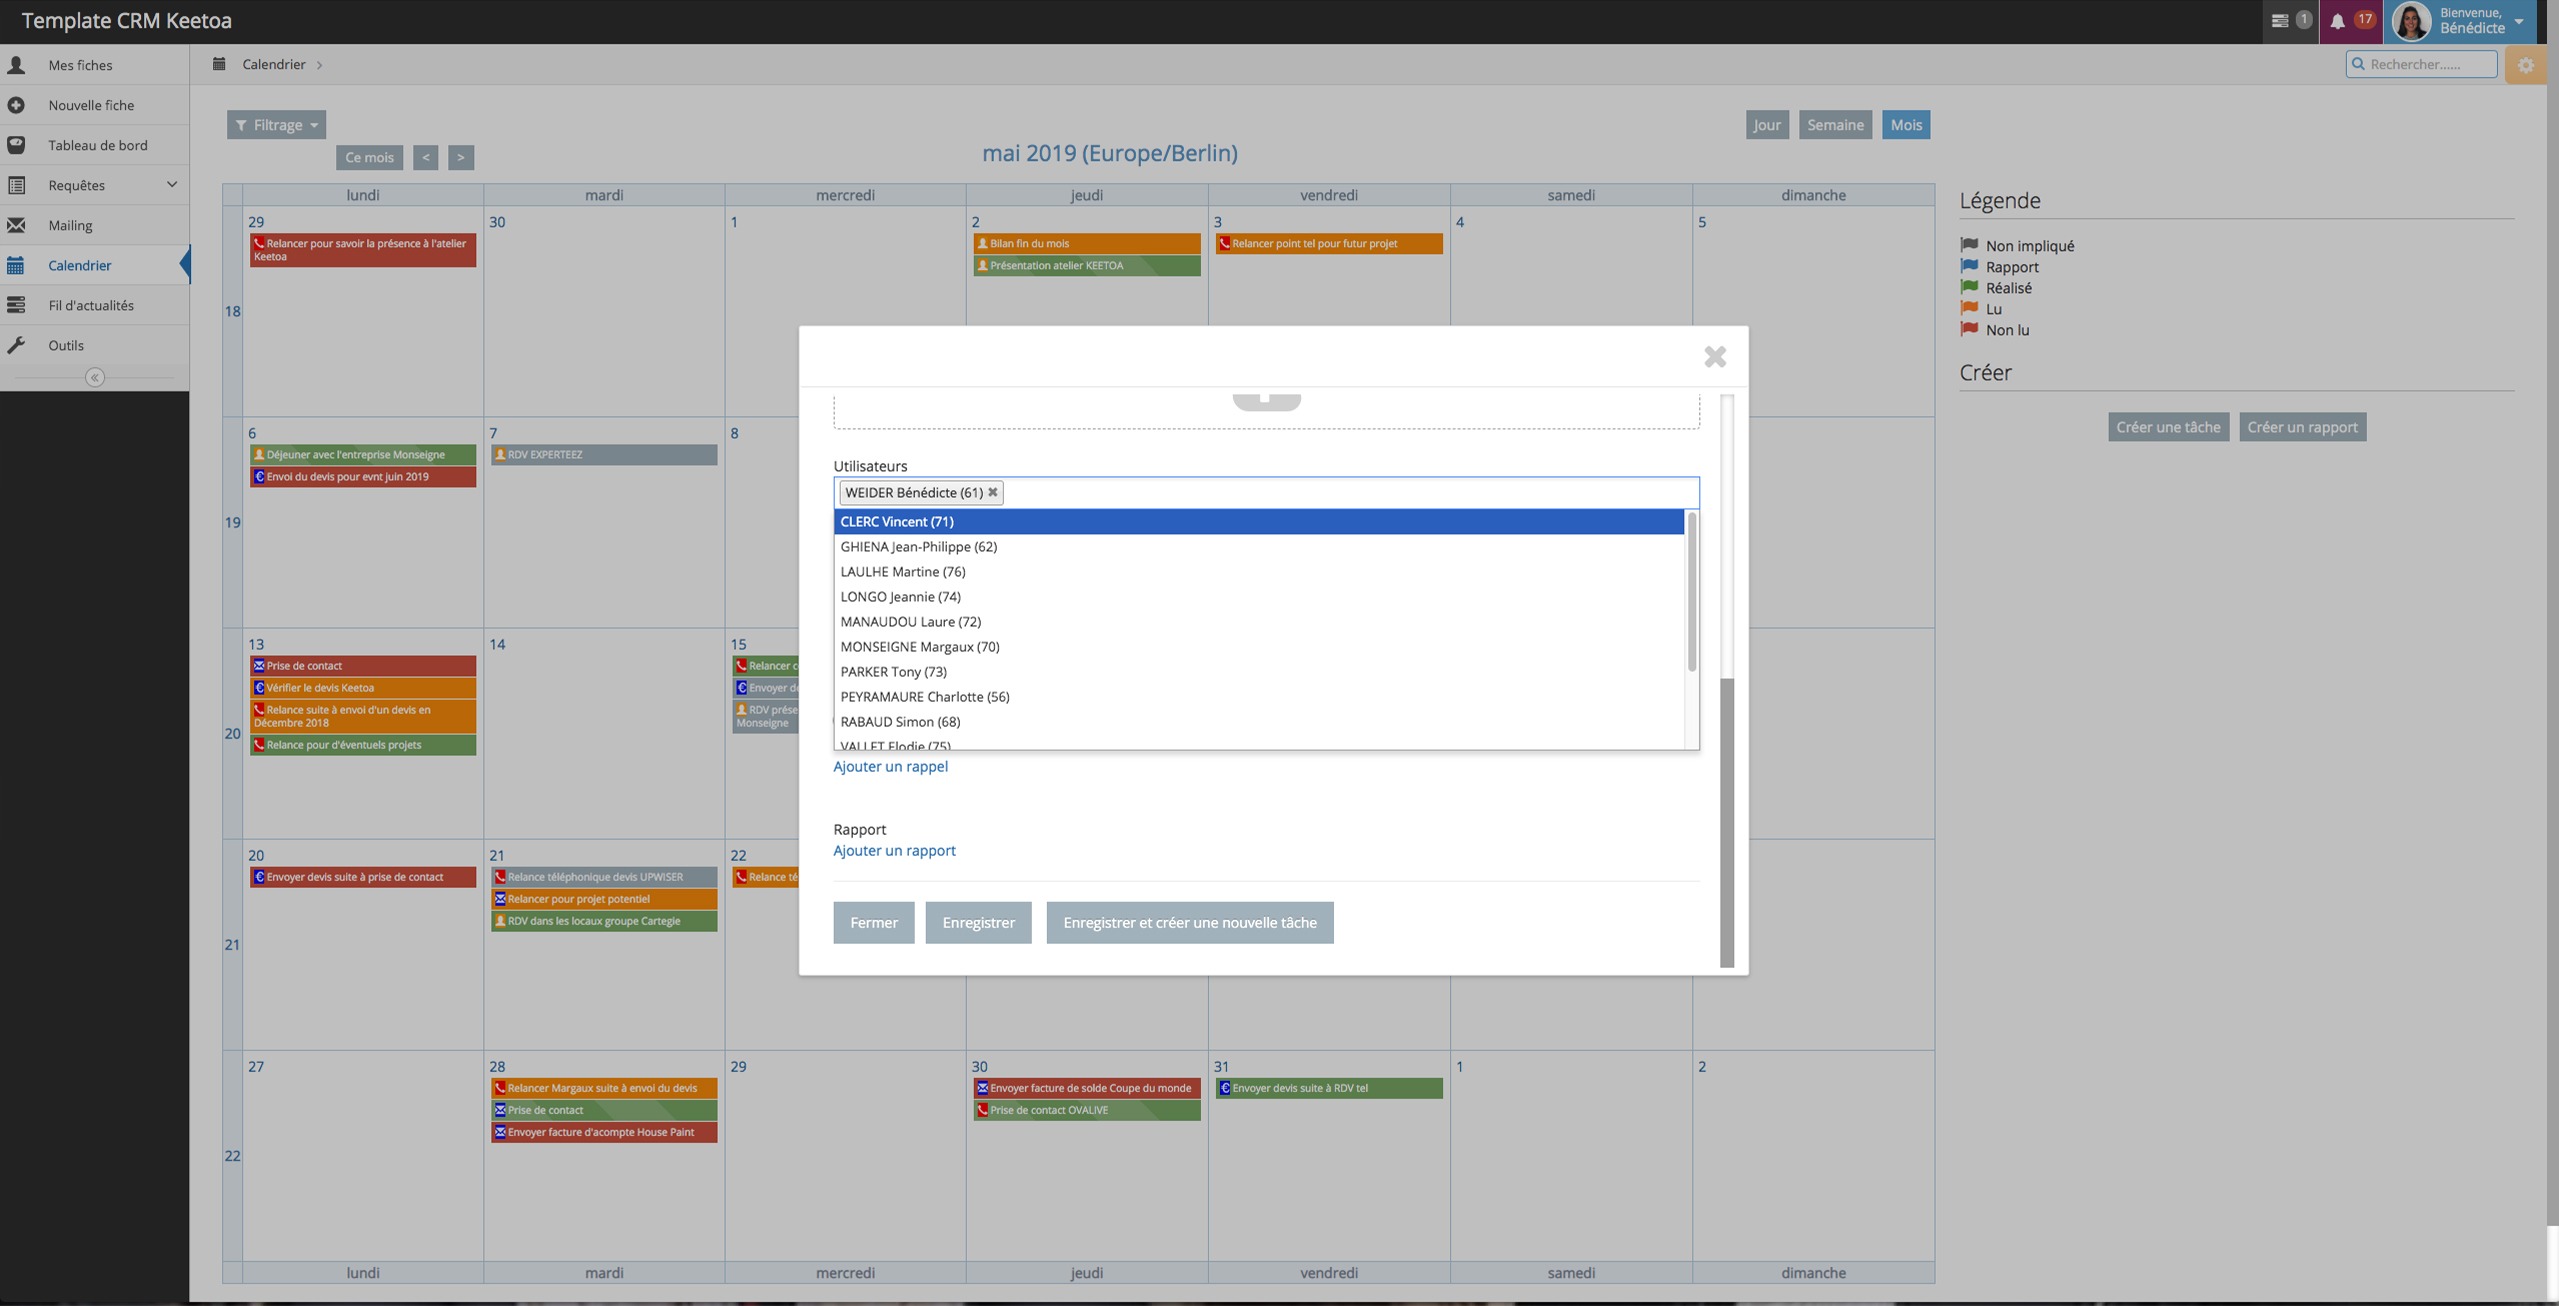Collapse the sidebar with the double-chevron icon
Viewport: 2559px width, 1306px height.
point(95,378)
